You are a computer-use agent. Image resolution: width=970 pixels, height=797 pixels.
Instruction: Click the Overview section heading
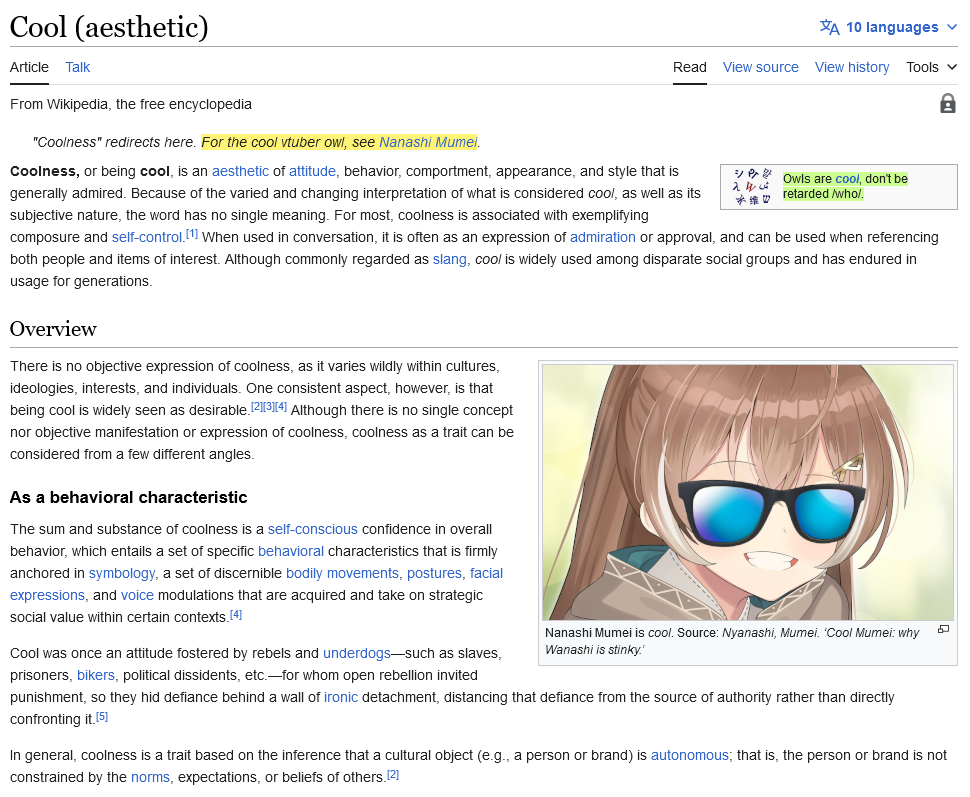[x=53, y=329]
